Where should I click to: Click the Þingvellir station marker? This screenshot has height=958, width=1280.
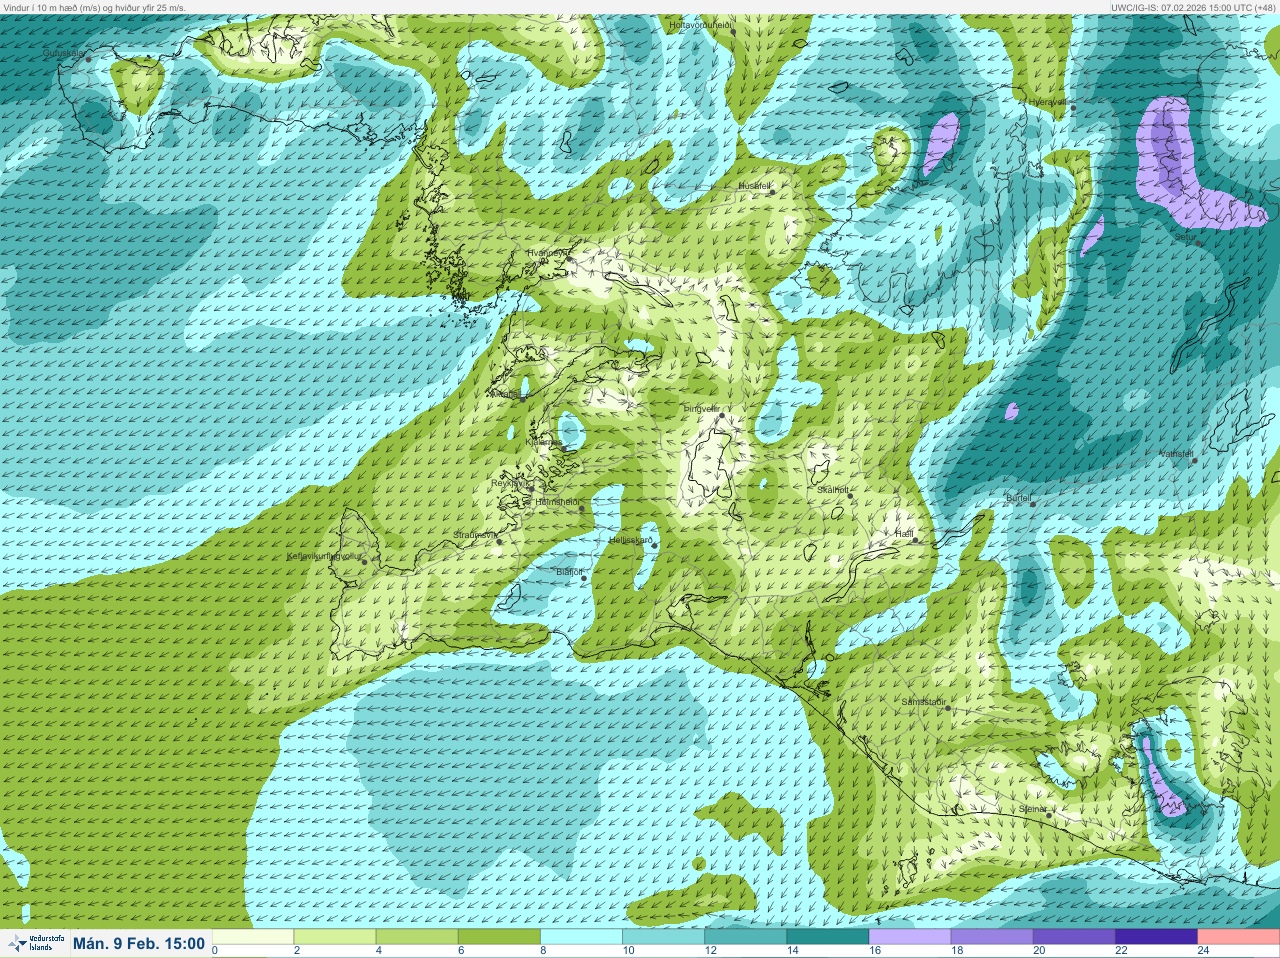[x=721, y=414]
